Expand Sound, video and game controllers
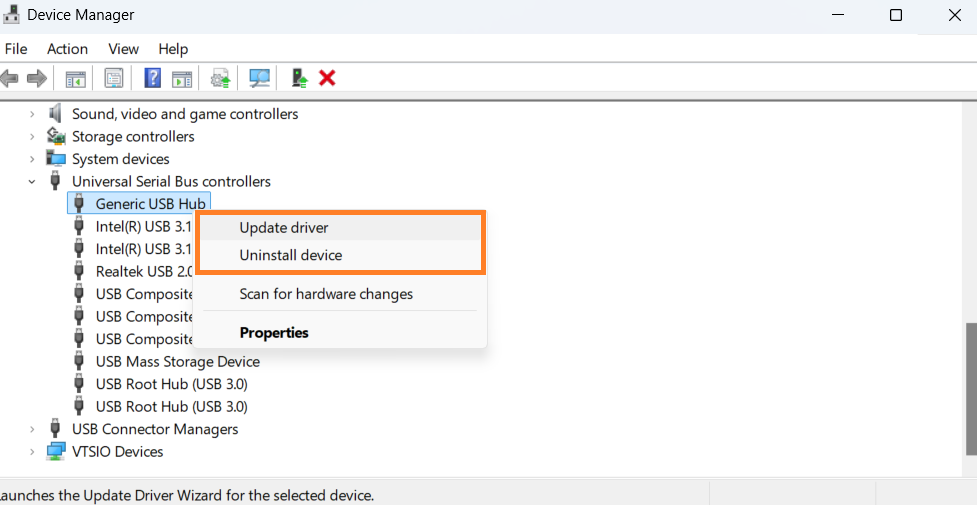The width and height of the screenshot is (977, 505). coord(32,114)
